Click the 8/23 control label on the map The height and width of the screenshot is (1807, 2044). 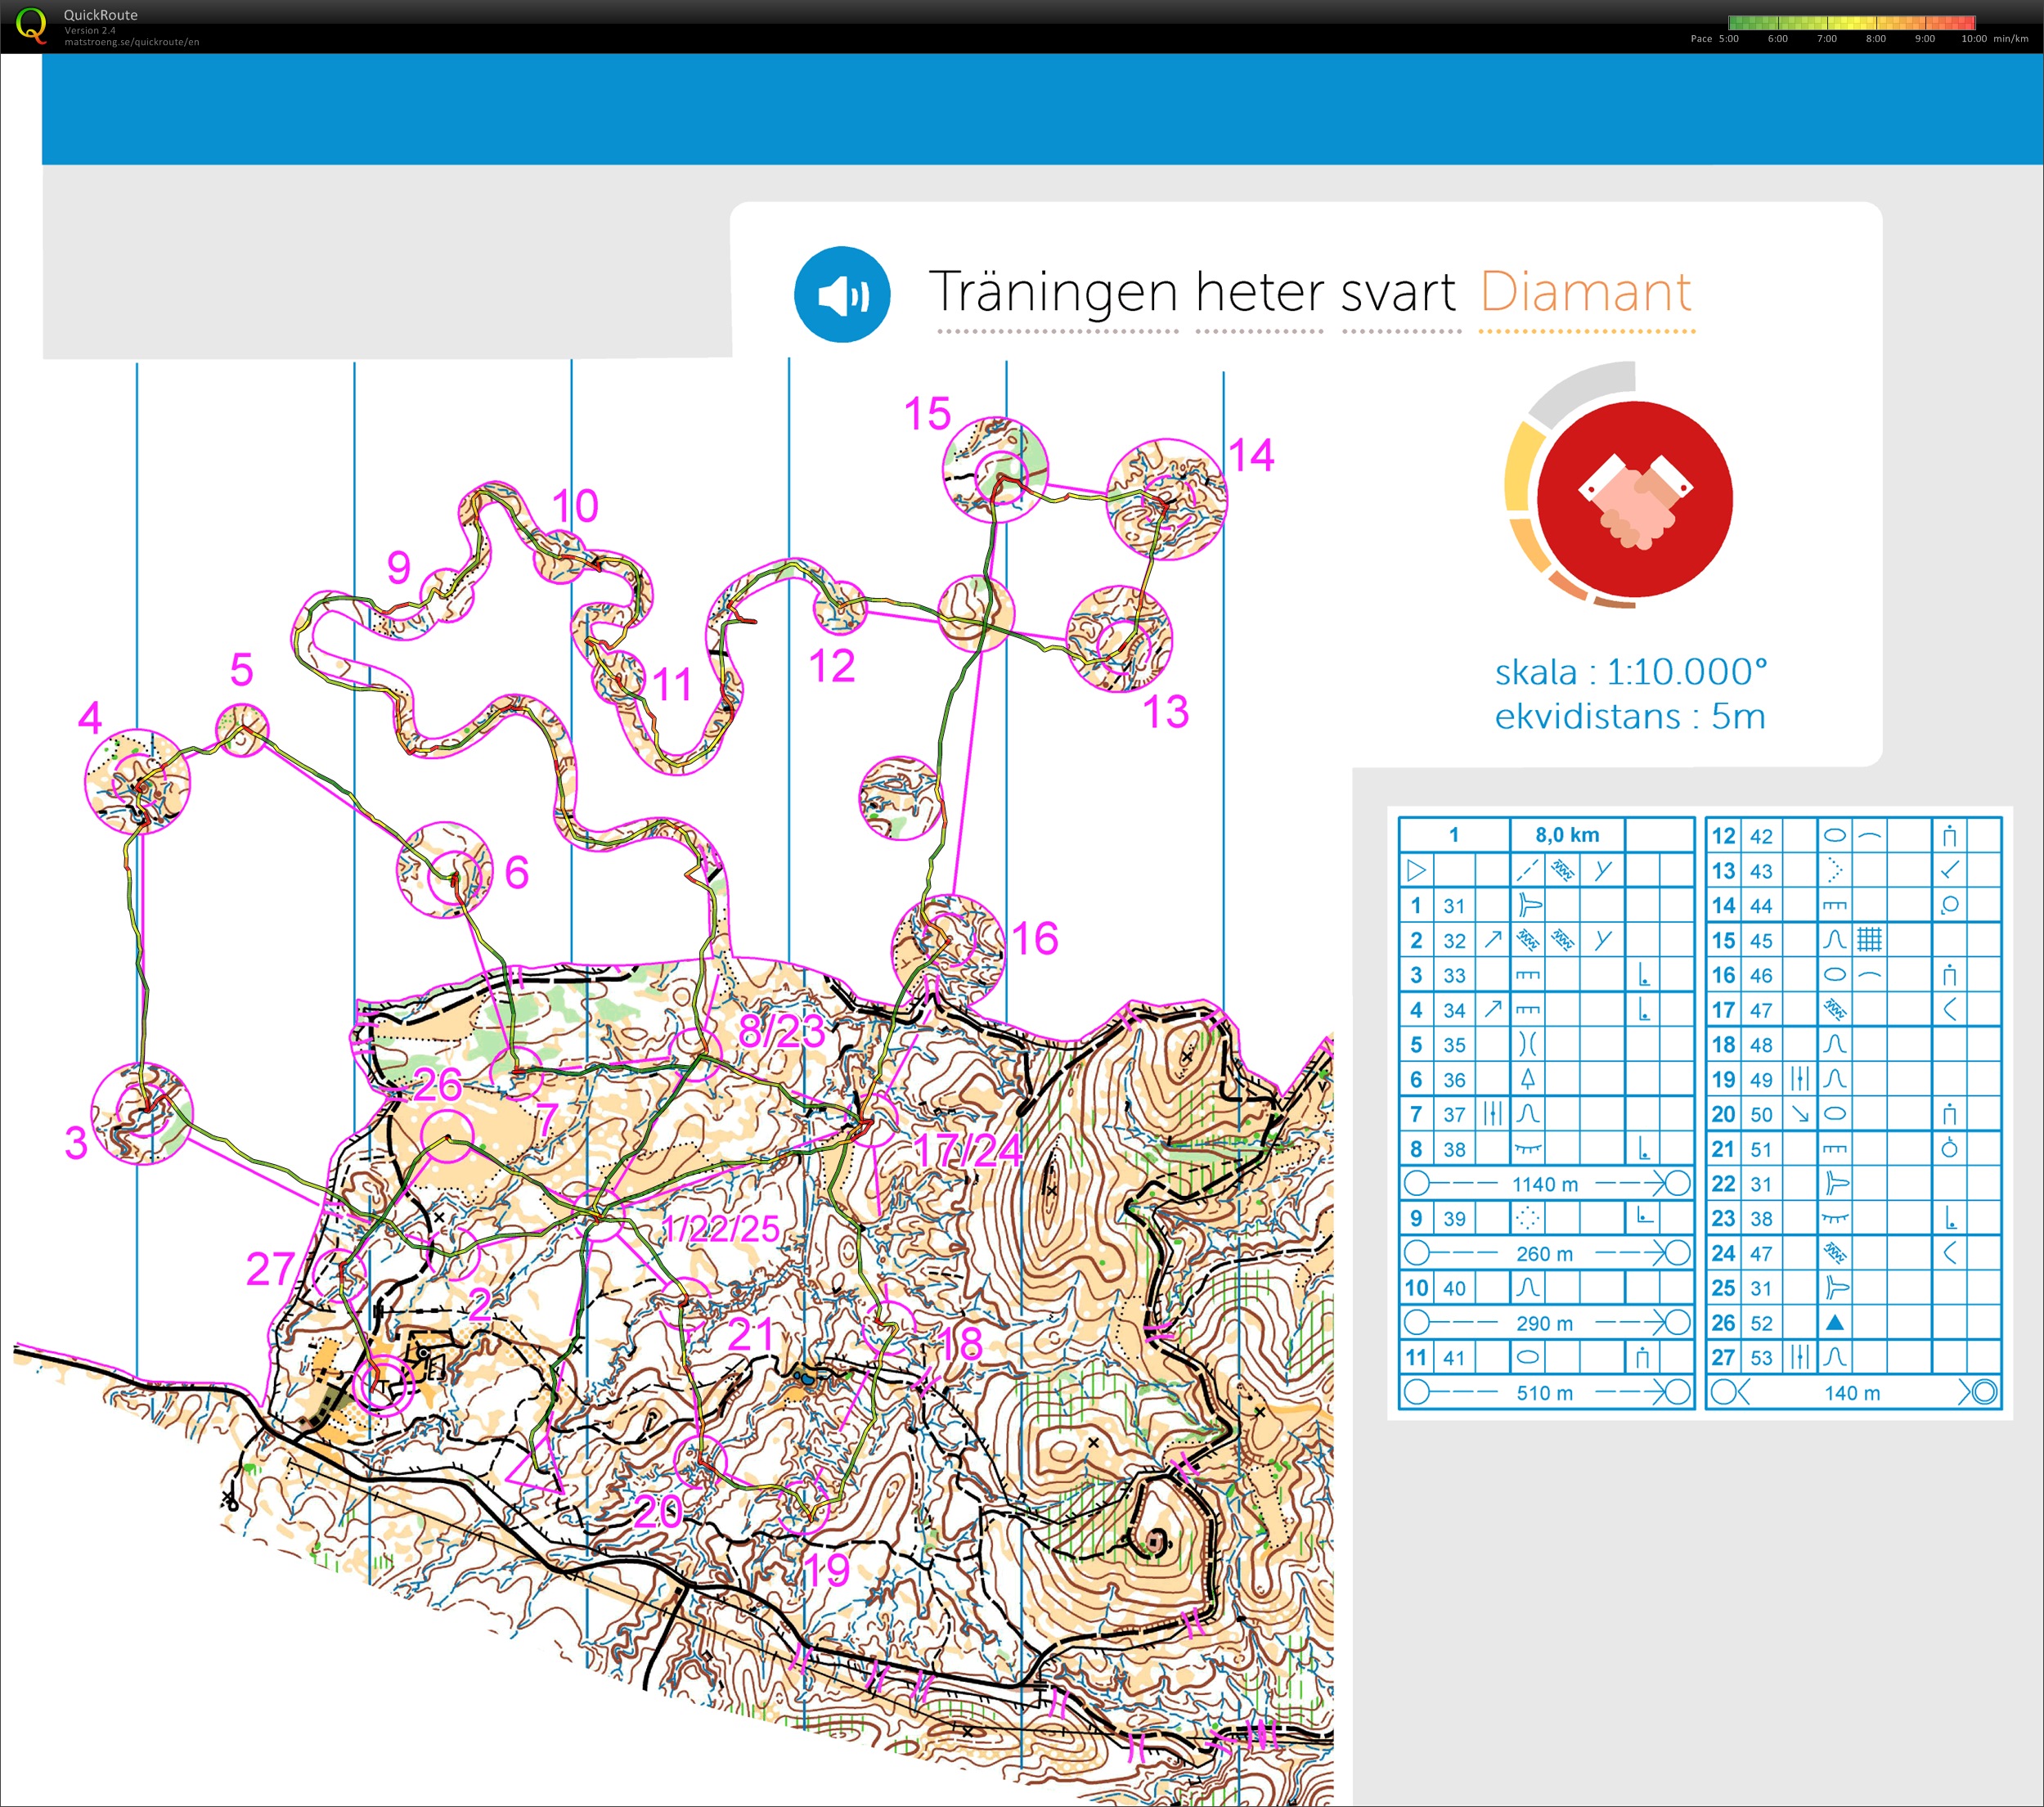click(x=781, y=1031)
